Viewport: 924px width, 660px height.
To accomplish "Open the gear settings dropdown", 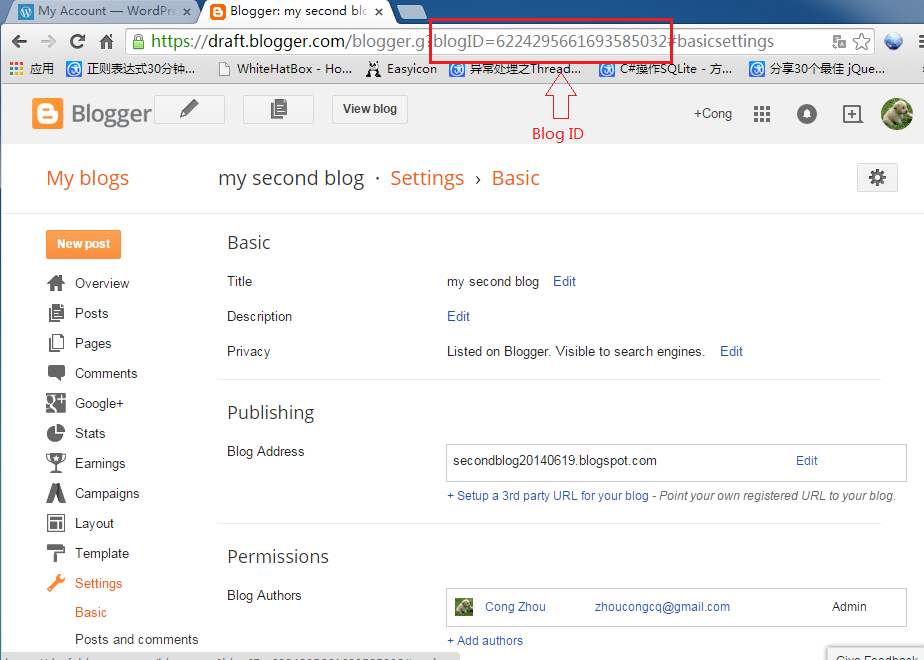I will 877,178.
